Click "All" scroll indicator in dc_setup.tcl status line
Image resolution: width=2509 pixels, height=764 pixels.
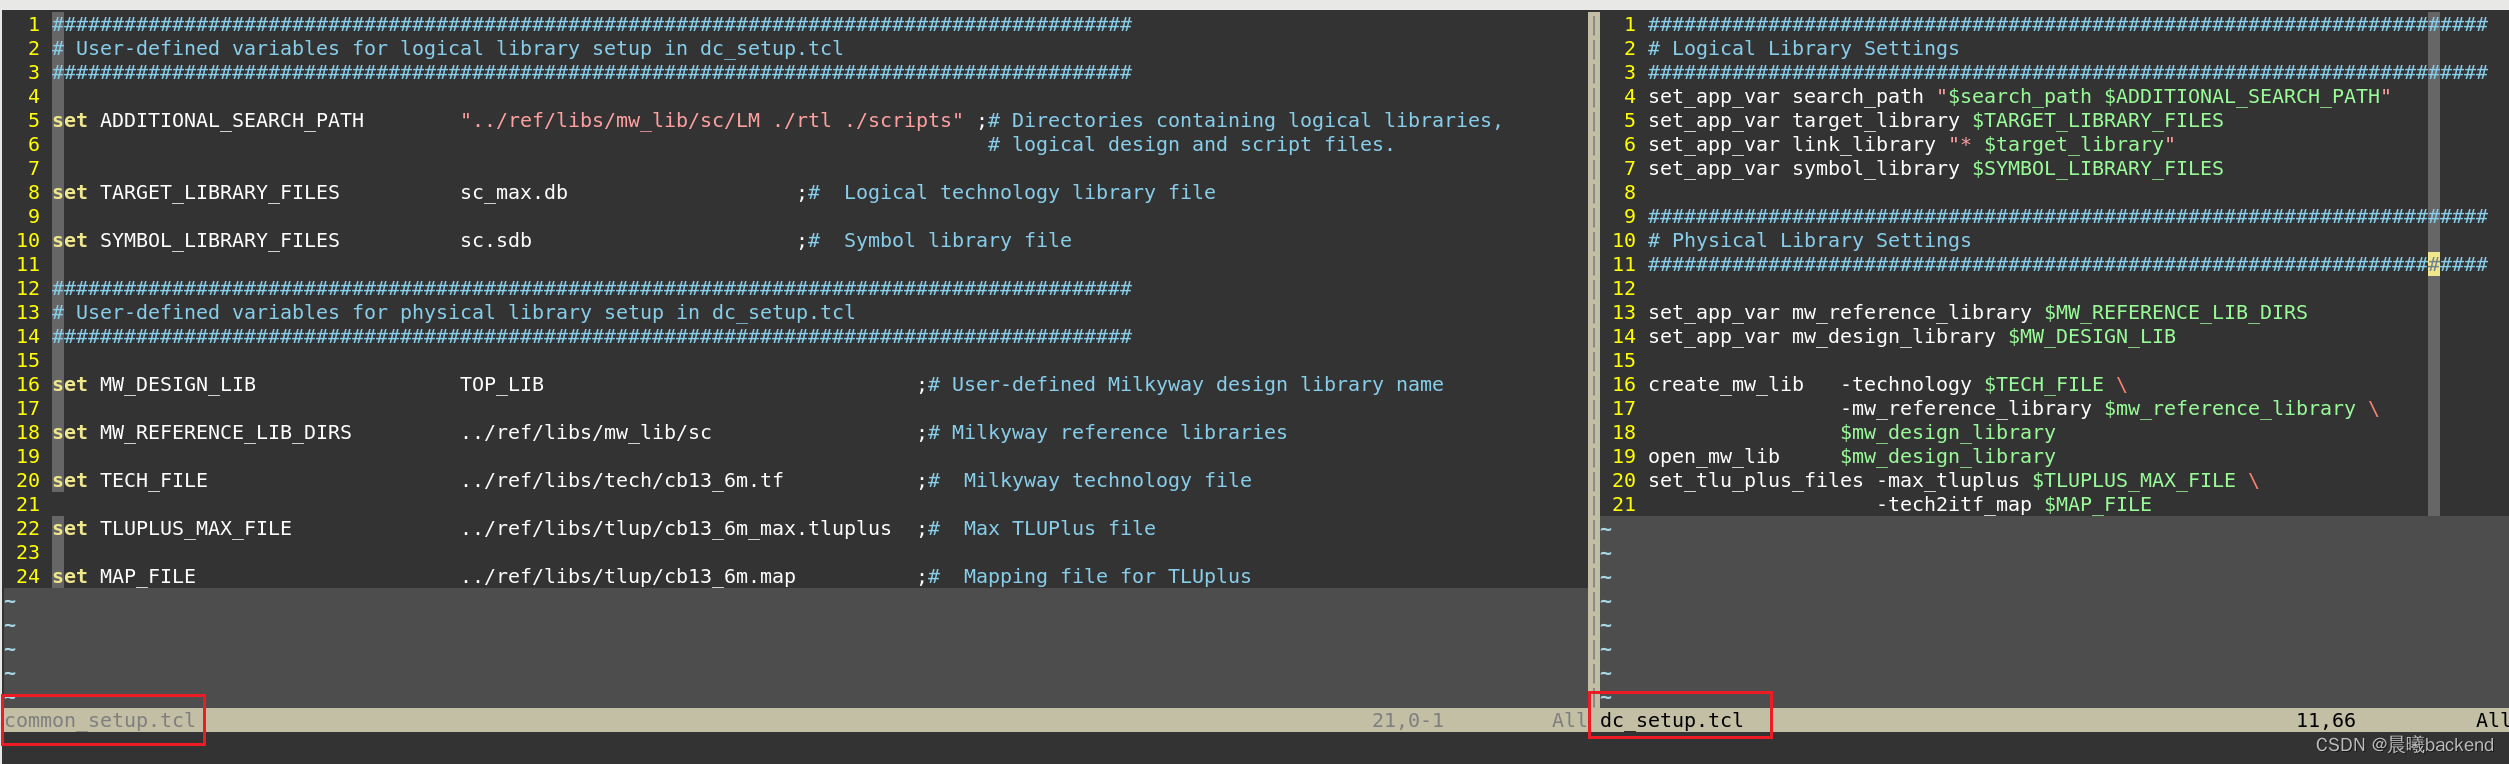click(x=2491, y=720)
